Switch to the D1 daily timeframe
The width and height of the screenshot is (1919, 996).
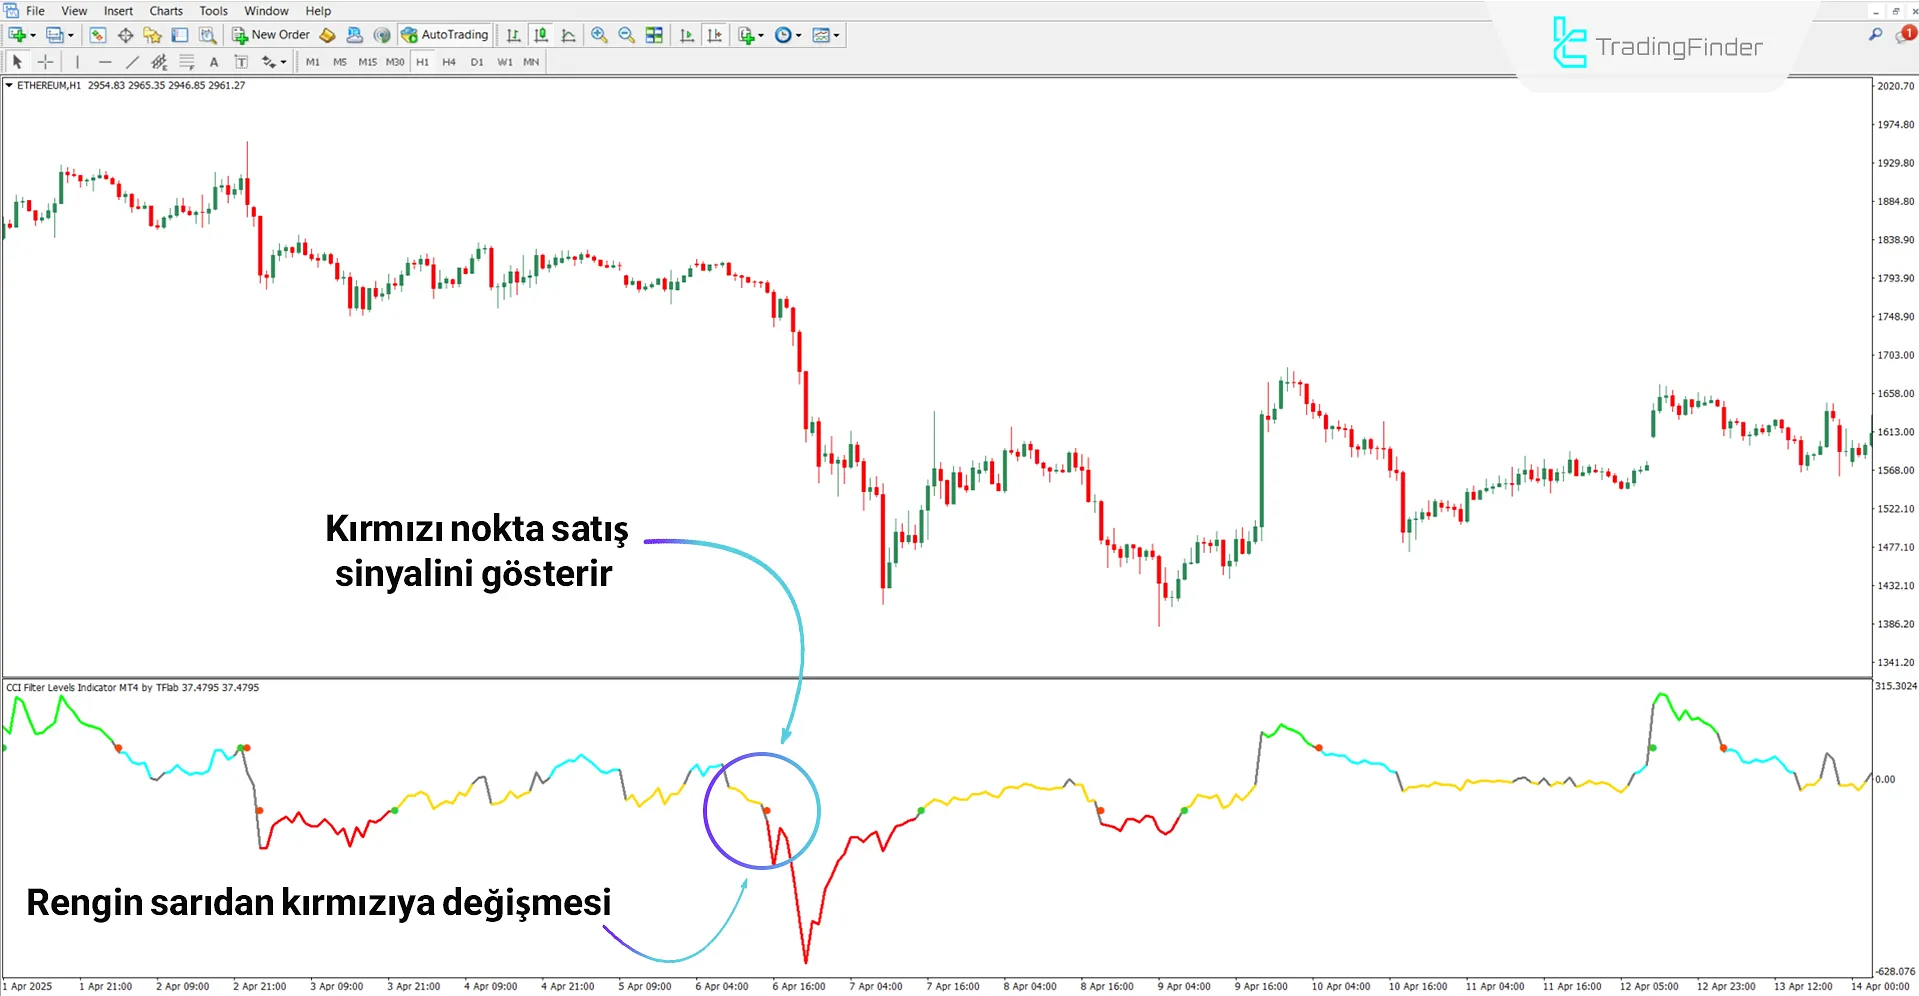(477, 61)
